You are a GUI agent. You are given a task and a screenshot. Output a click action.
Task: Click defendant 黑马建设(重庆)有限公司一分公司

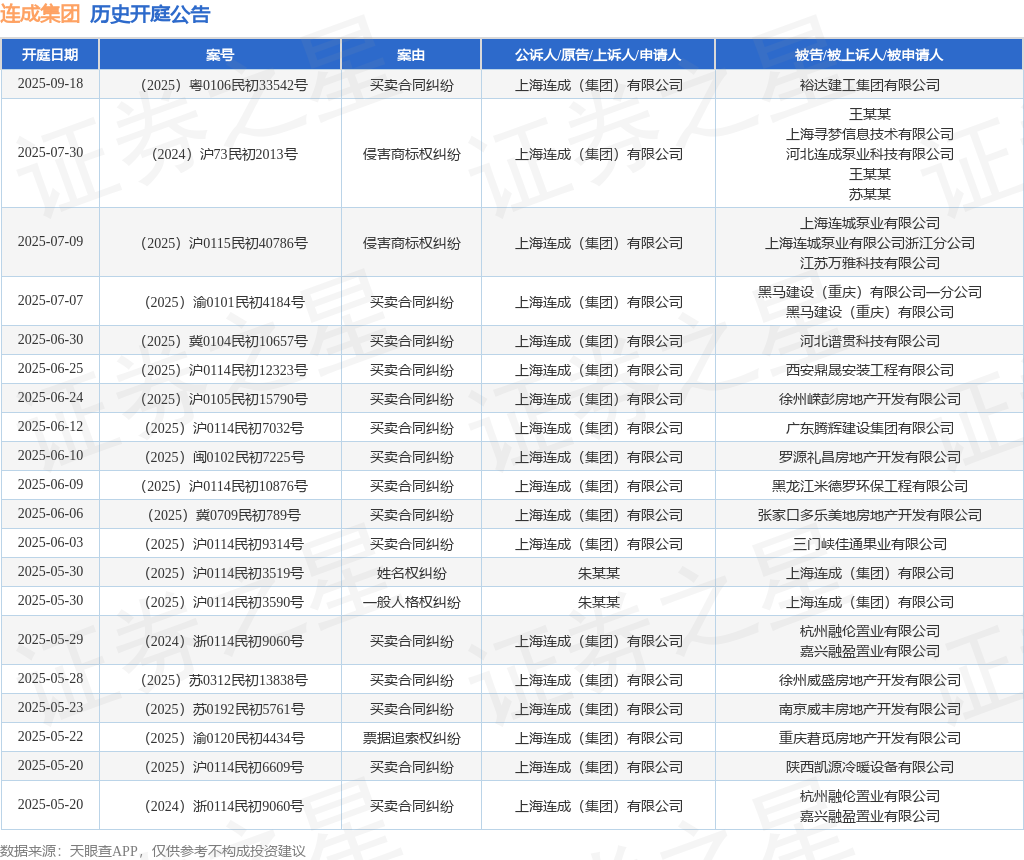(869, 292)
